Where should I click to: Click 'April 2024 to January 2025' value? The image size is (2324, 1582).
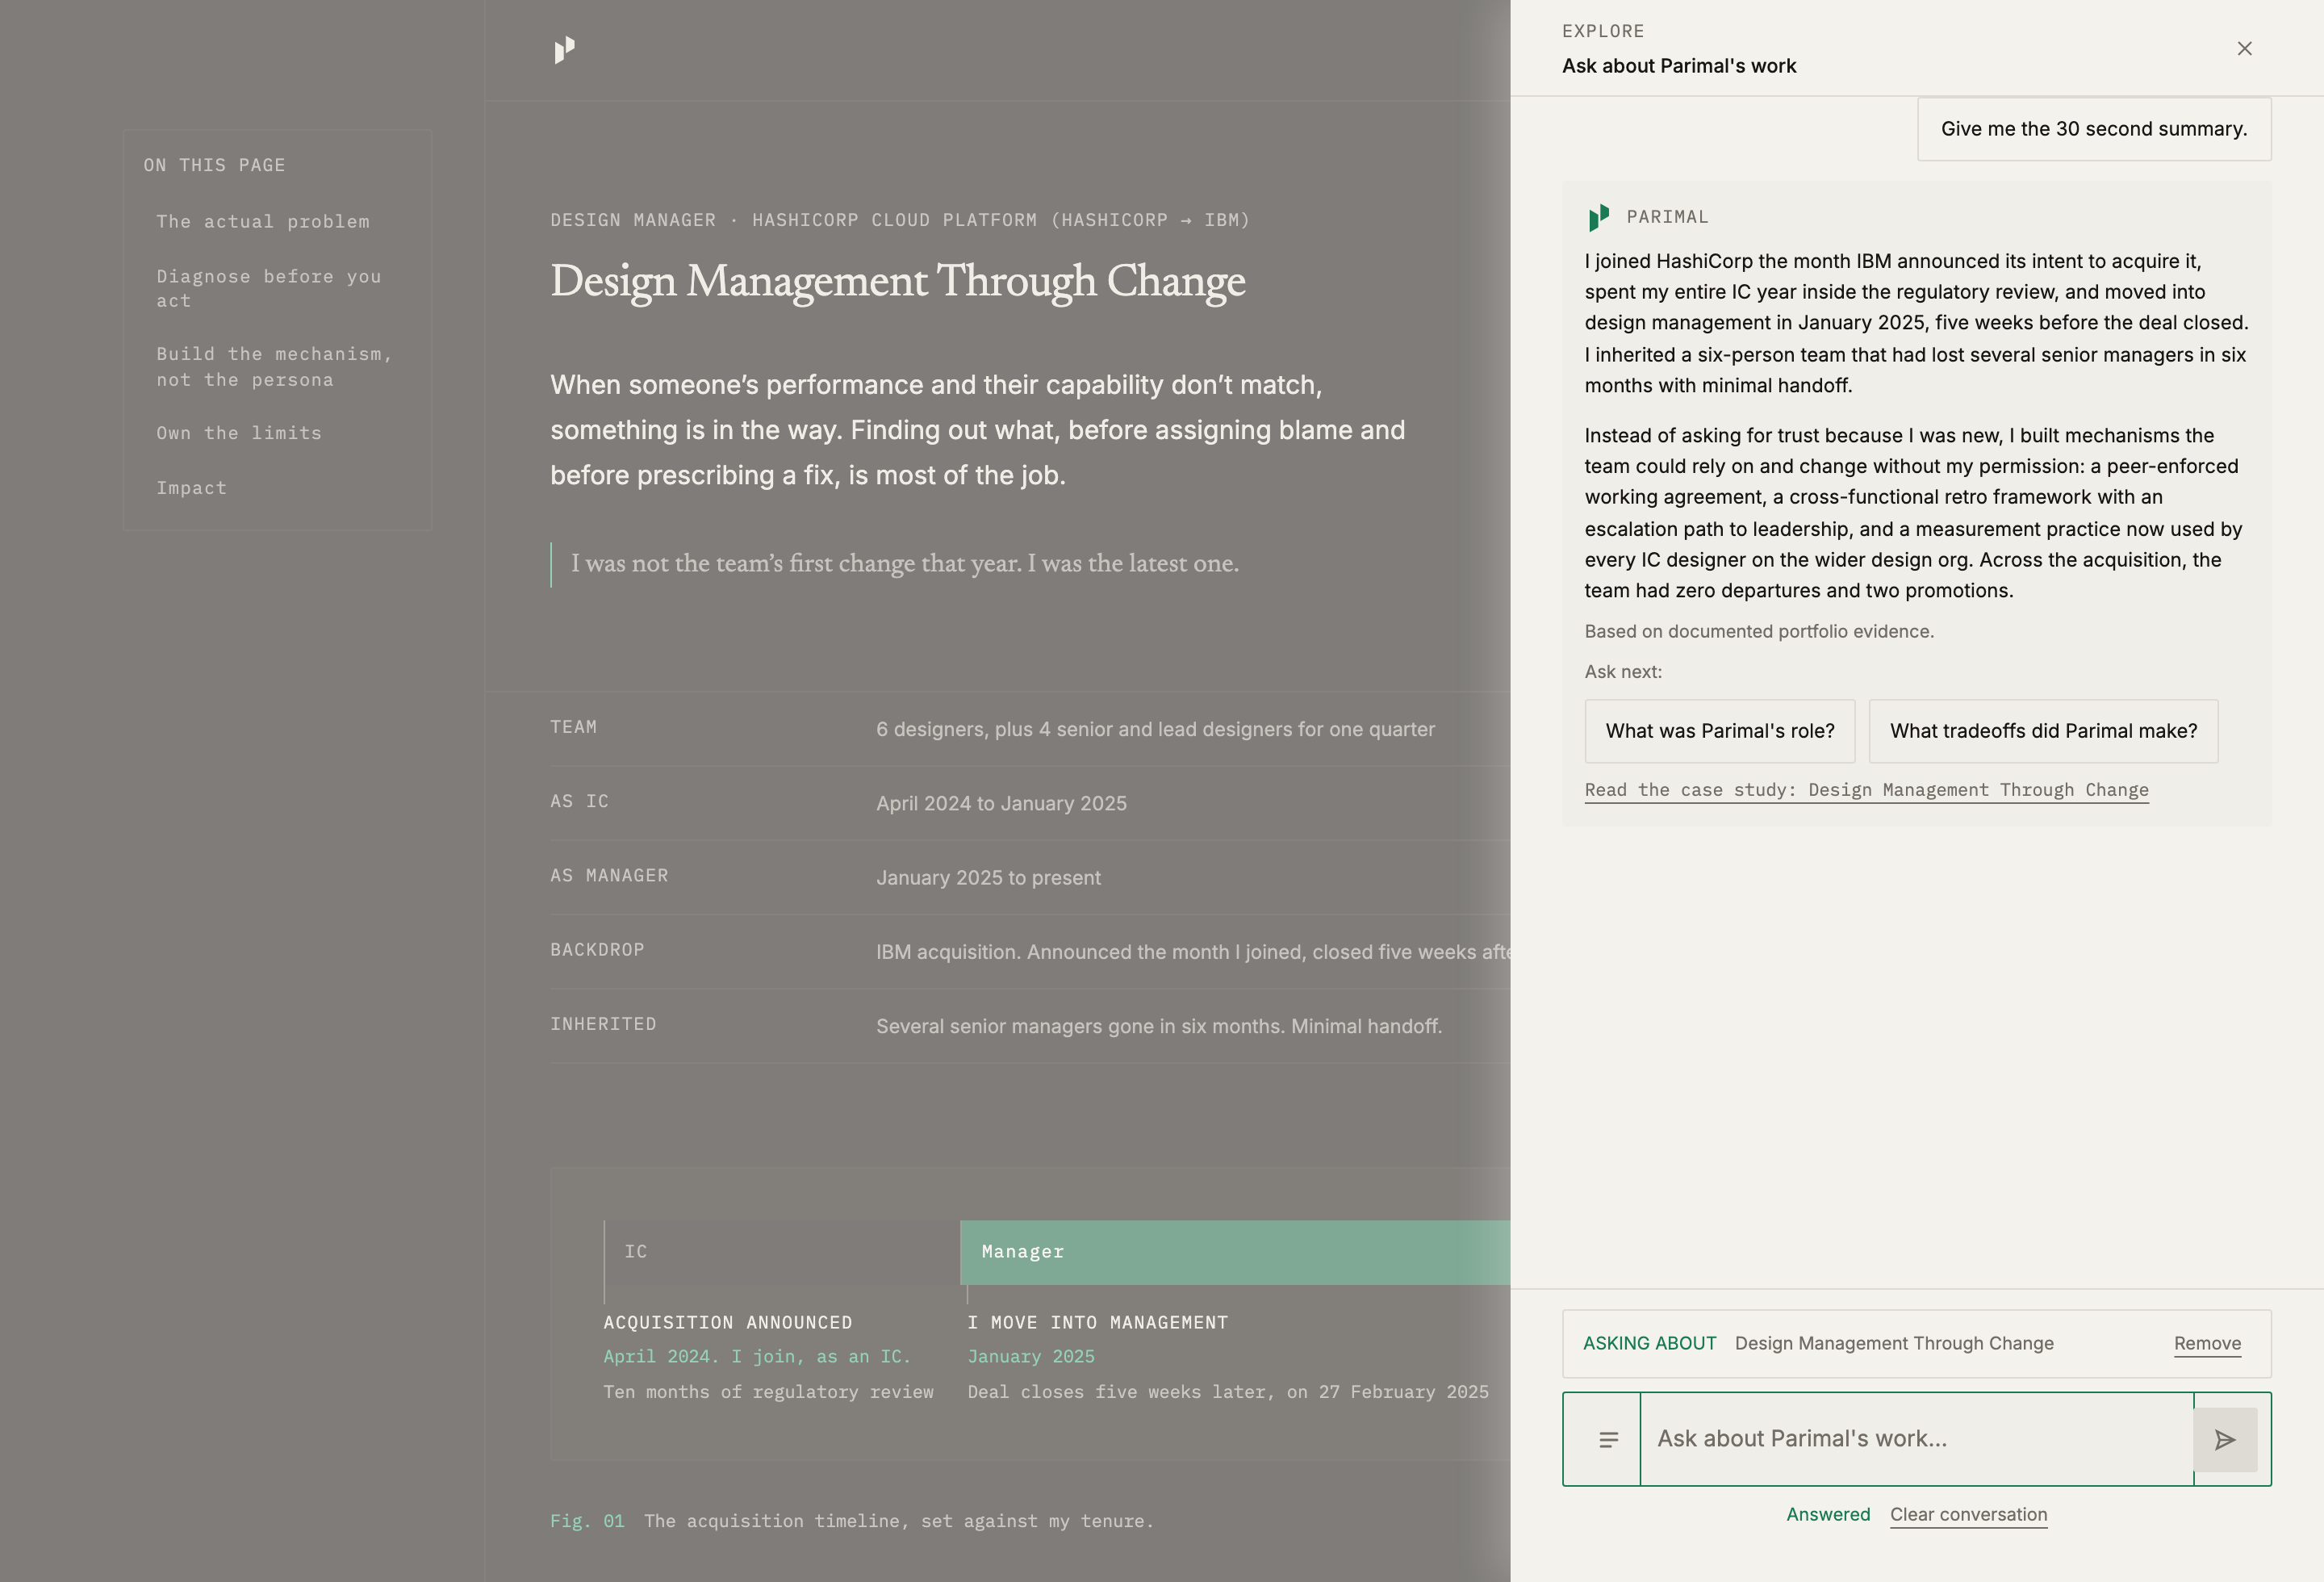pos(1001,803)
